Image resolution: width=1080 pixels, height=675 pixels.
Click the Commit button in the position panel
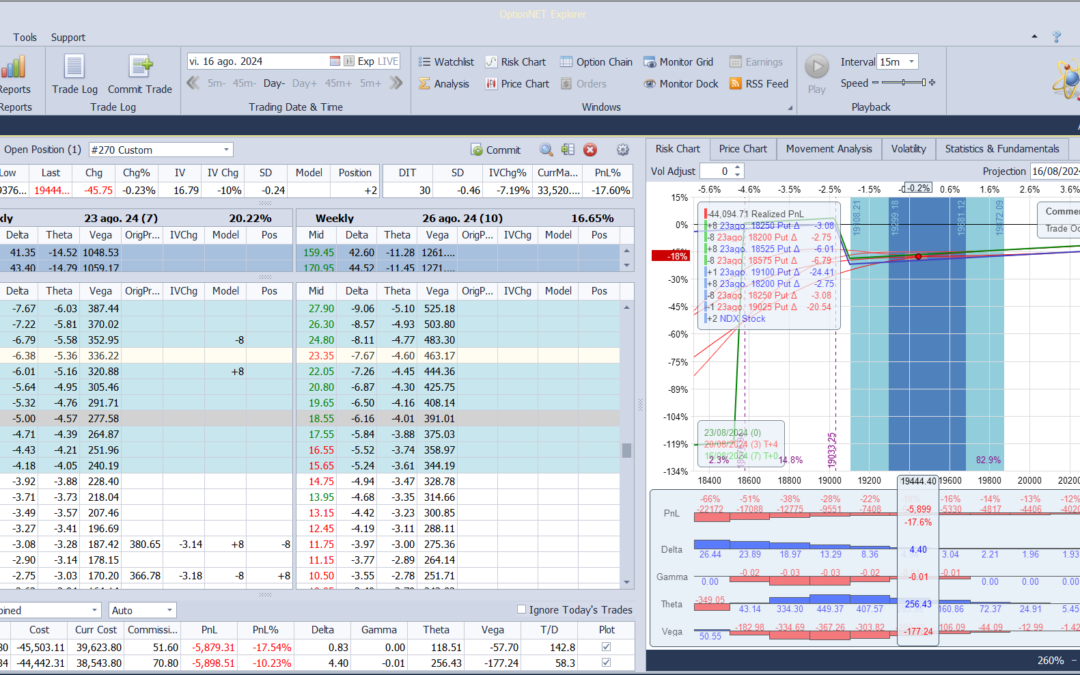[x=495, y=150]
